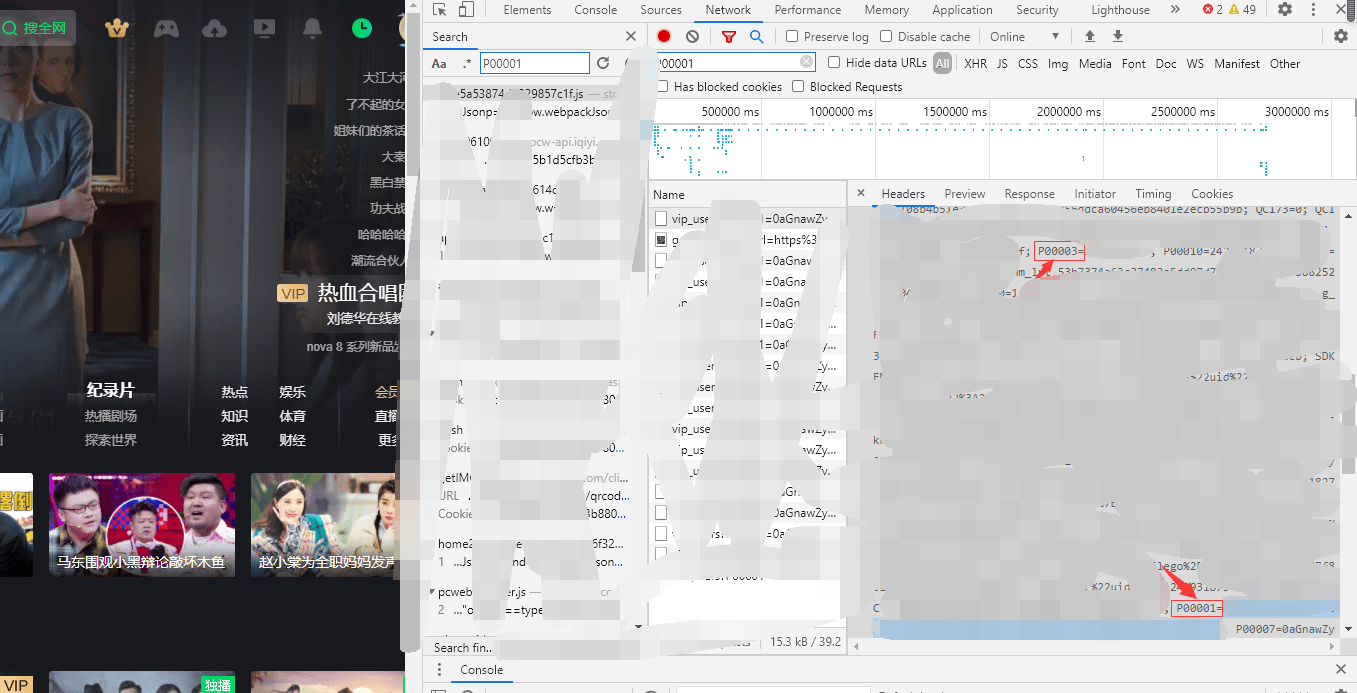This screenshot has width=1357, height=693.
Task: Expand more DevTools tabs chevron
Action: [x=1176, y=10]
